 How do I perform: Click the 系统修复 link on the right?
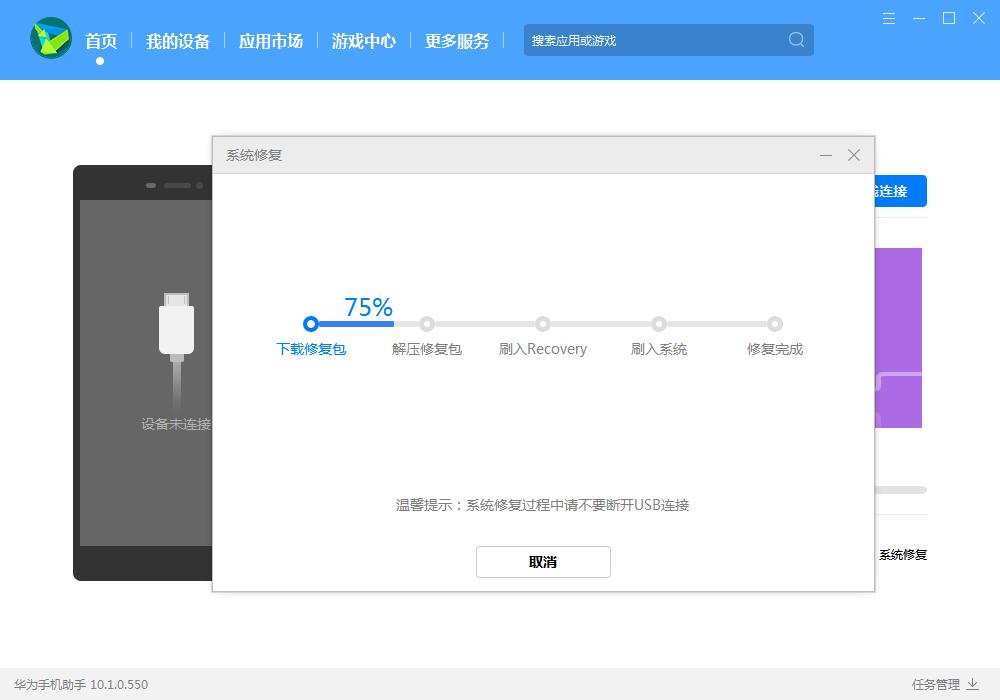902,555
